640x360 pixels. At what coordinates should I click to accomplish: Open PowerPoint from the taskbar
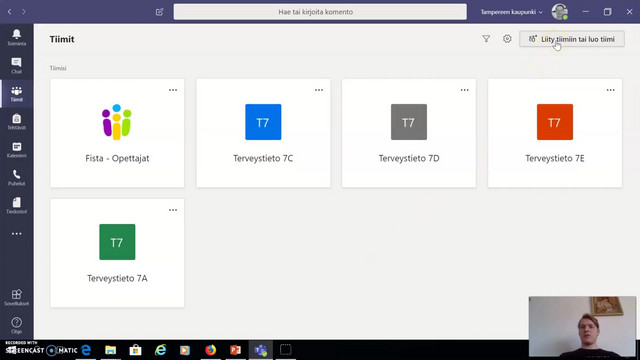(x=236, y=350)
